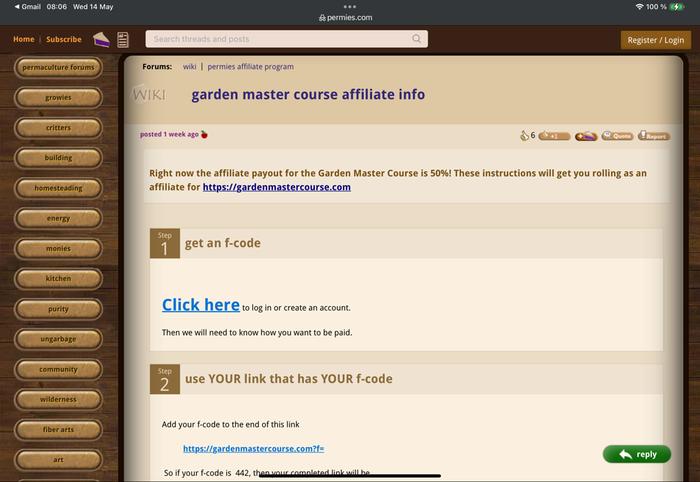This screenshot has height=482, width=700.
Task: Give the post a +1 thumbs up
Action: pyautogui.click(x=554, y=136)
